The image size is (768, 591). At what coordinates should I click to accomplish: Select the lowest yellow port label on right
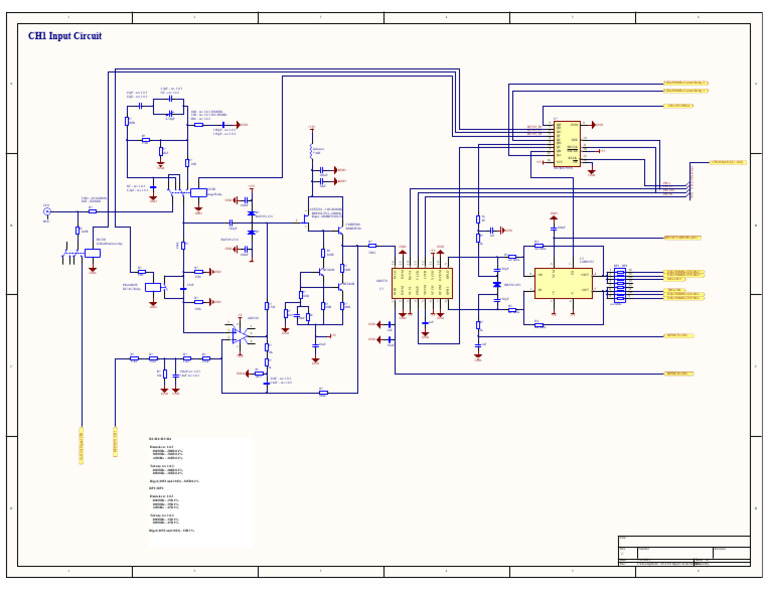click(679, 374)
